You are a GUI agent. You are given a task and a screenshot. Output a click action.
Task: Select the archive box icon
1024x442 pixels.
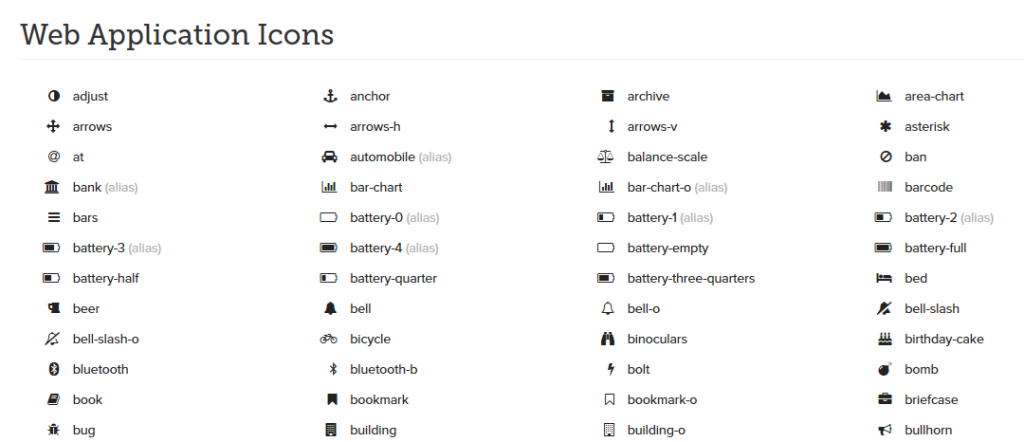pos(606,97)
